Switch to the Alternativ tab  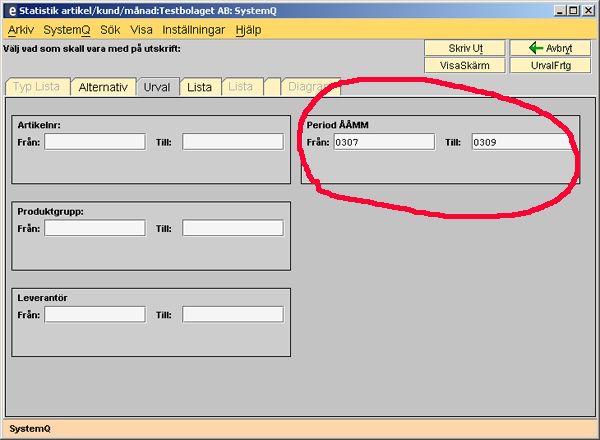tap(103, 87)
